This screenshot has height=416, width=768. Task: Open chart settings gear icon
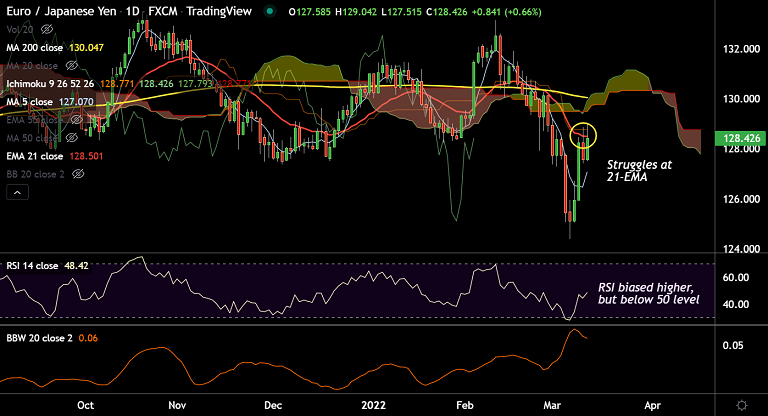pos(742,405)
